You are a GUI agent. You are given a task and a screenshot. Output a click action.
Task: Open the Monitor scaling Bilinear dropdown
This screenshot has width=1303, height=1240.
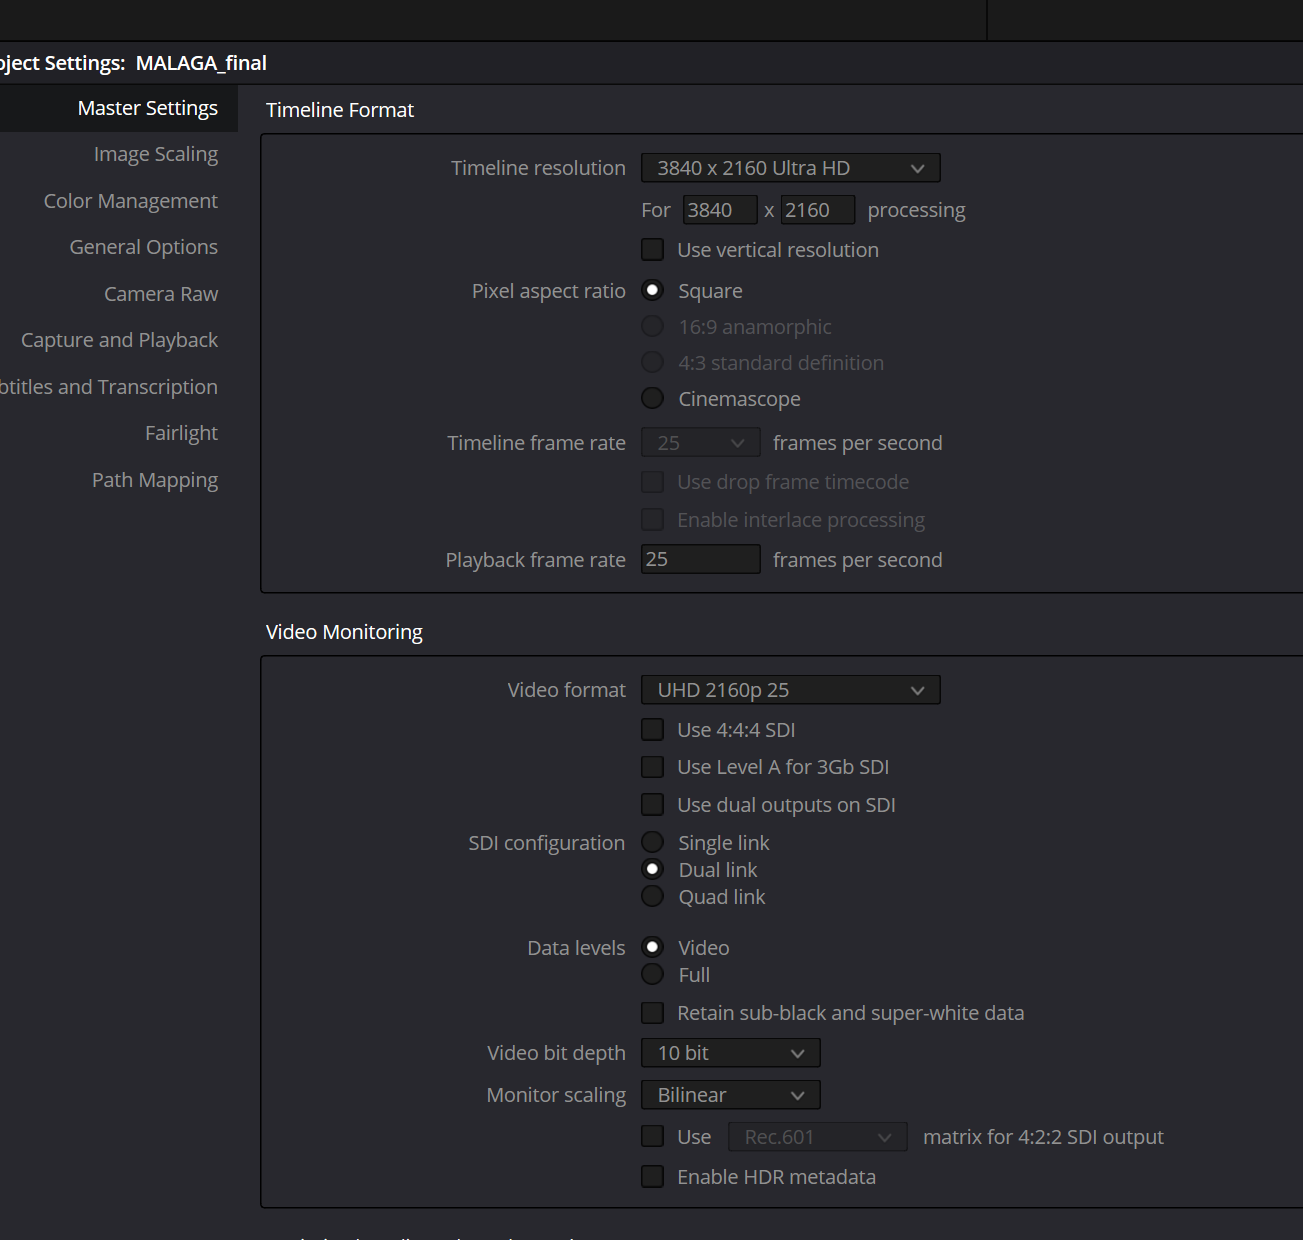(x=730, y=1095)
